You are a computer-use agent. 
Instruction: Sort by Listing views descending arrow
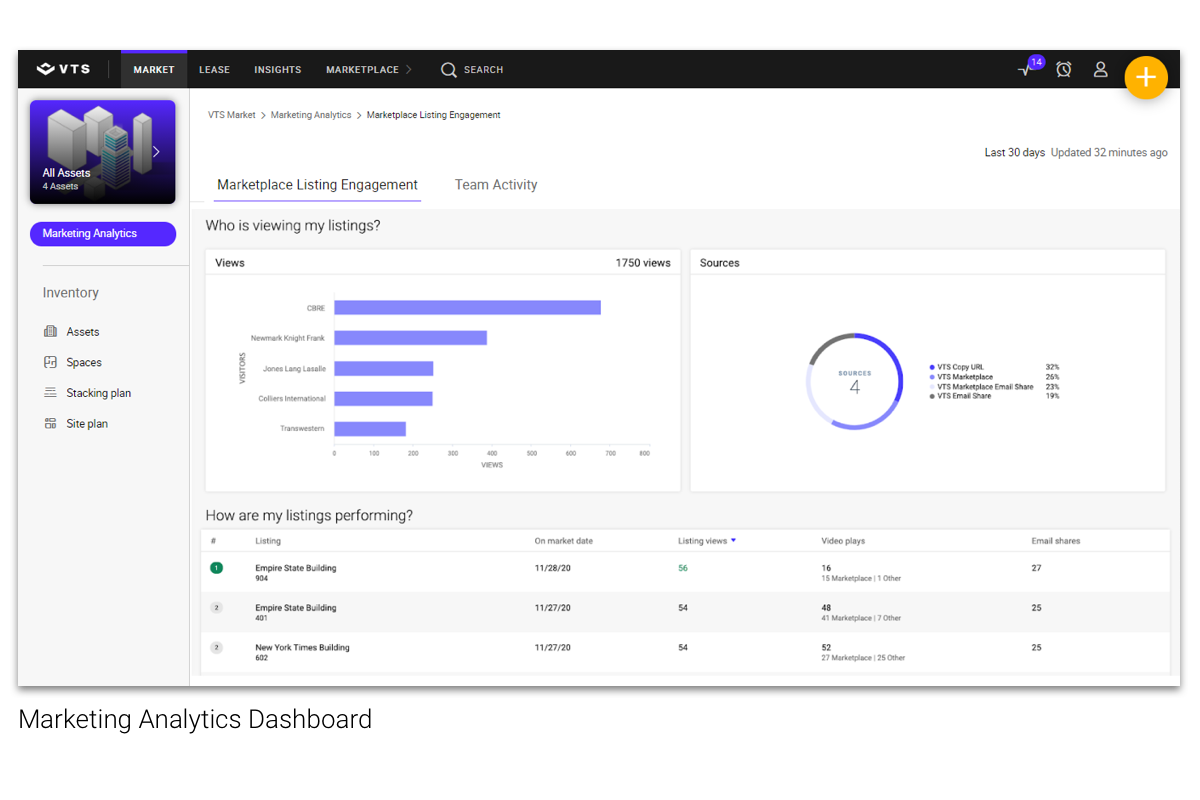coord(733,541)
